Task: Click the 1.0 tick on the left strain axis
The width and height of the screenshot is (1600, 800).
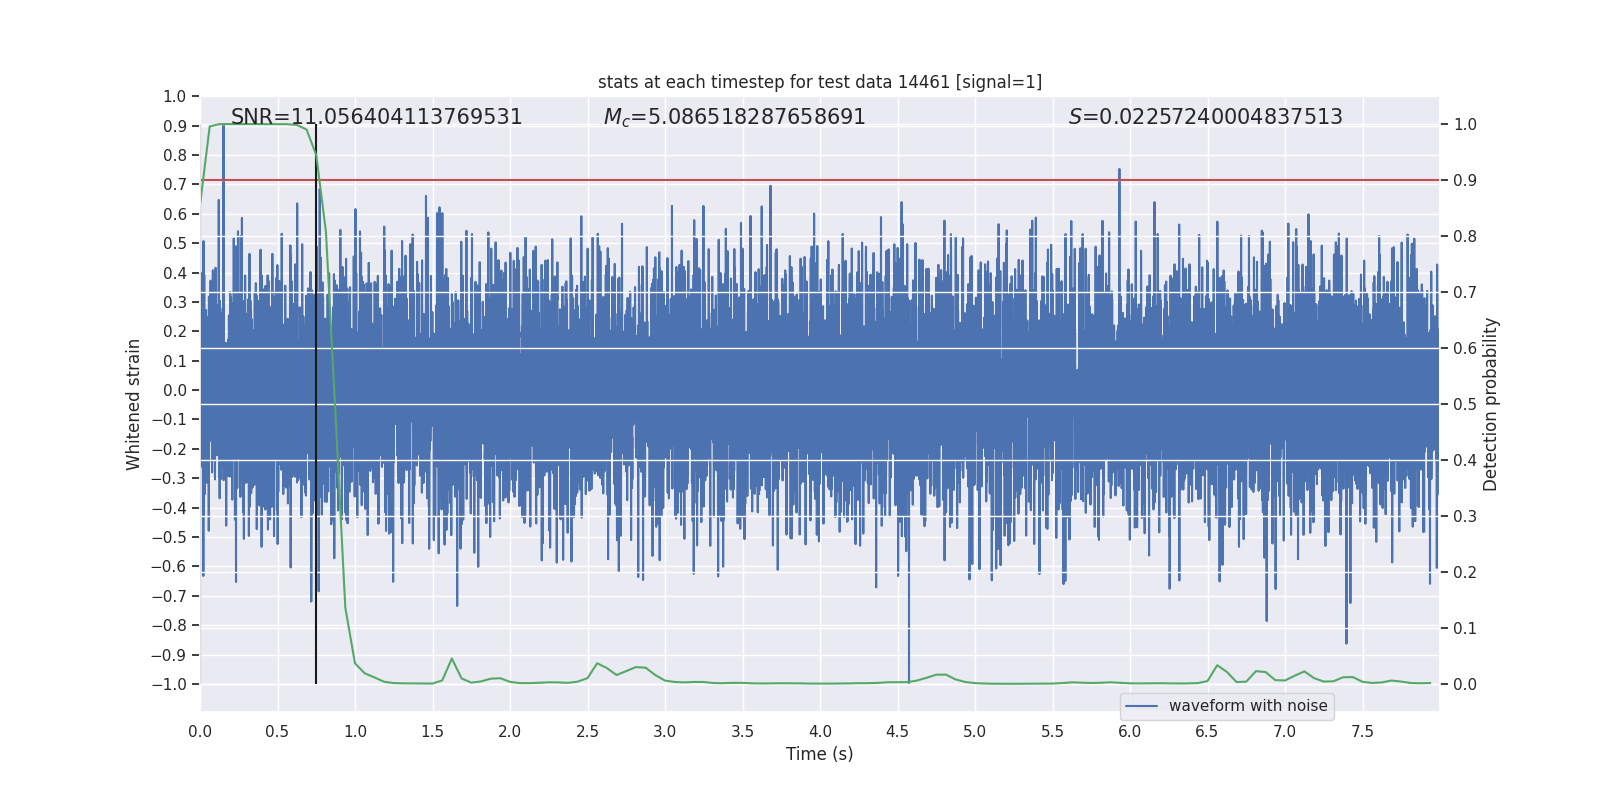Action: pos(175,96)
